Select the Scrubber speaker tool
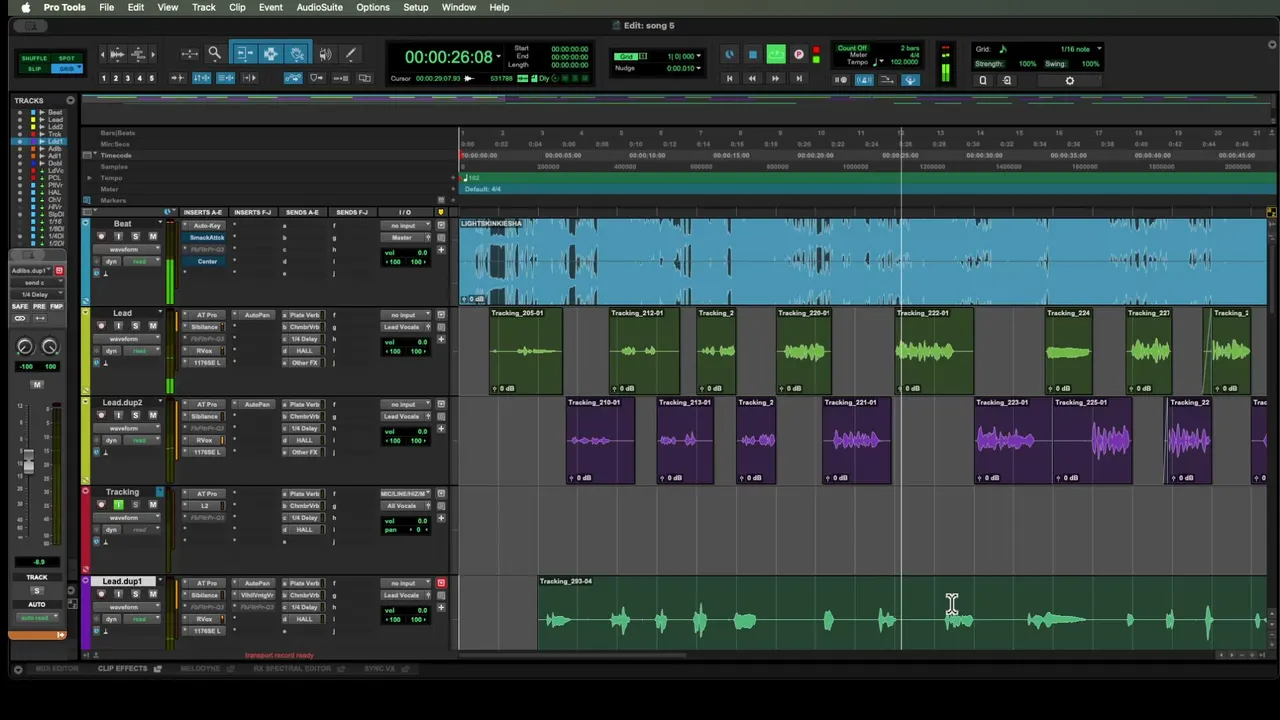Viewport: 1280px width, 720px height. (325, 54)
